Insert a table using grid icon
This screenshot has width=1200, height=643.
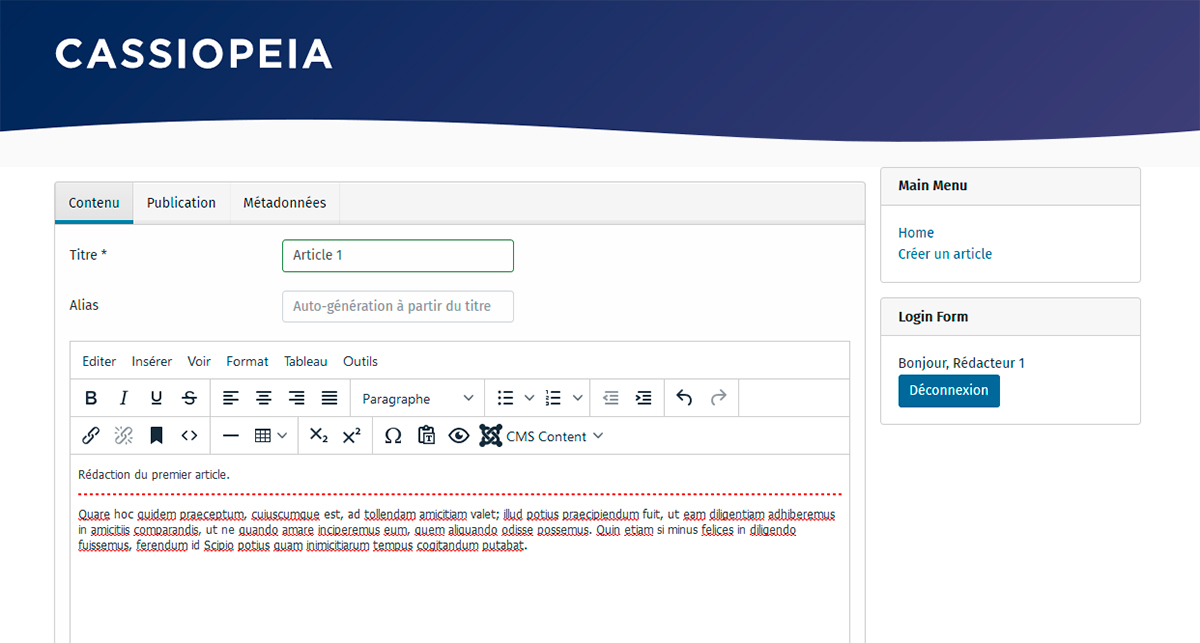[x=263, y=436]
